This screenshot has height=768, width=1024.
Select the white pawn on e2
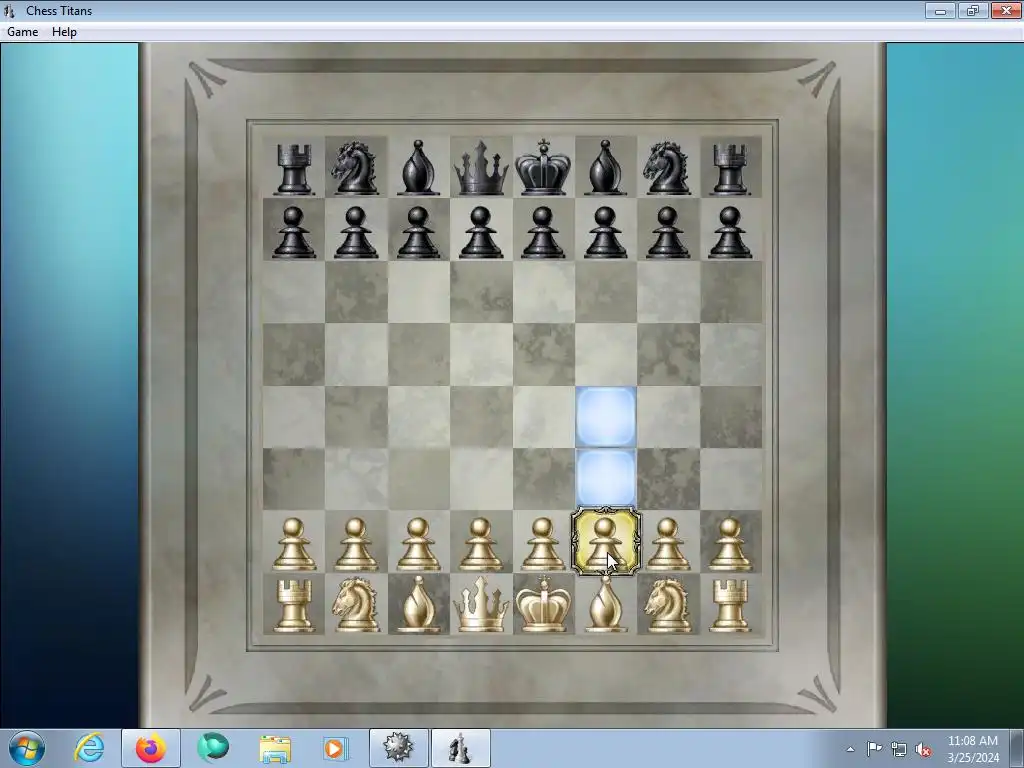coord(543,543)
